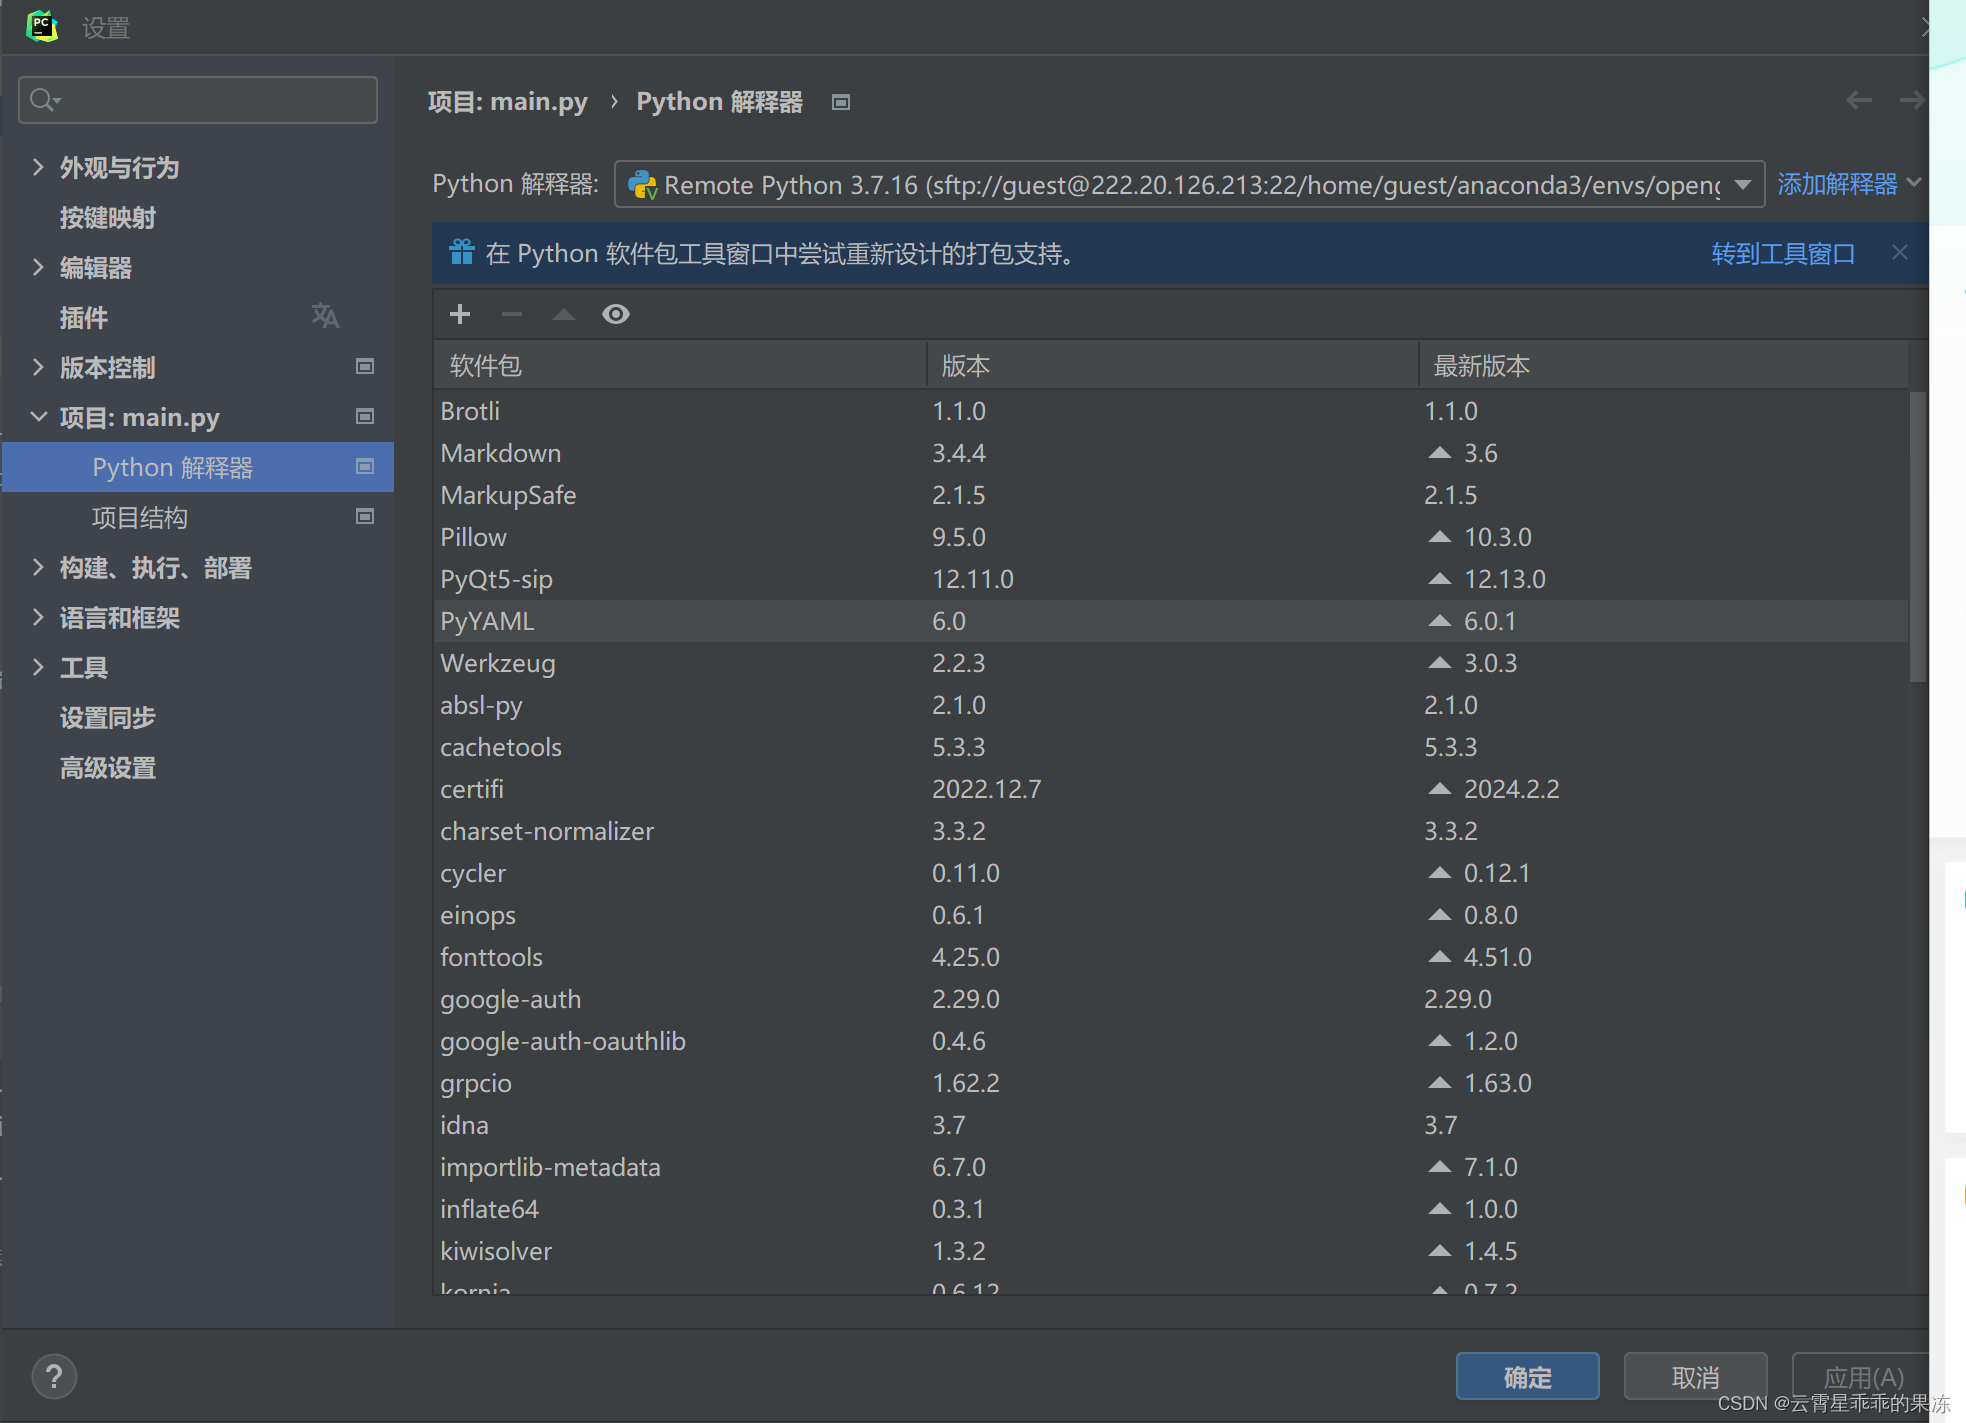Click the 应用(A) button
1966x1423 pixels.
[1862, 1377]
